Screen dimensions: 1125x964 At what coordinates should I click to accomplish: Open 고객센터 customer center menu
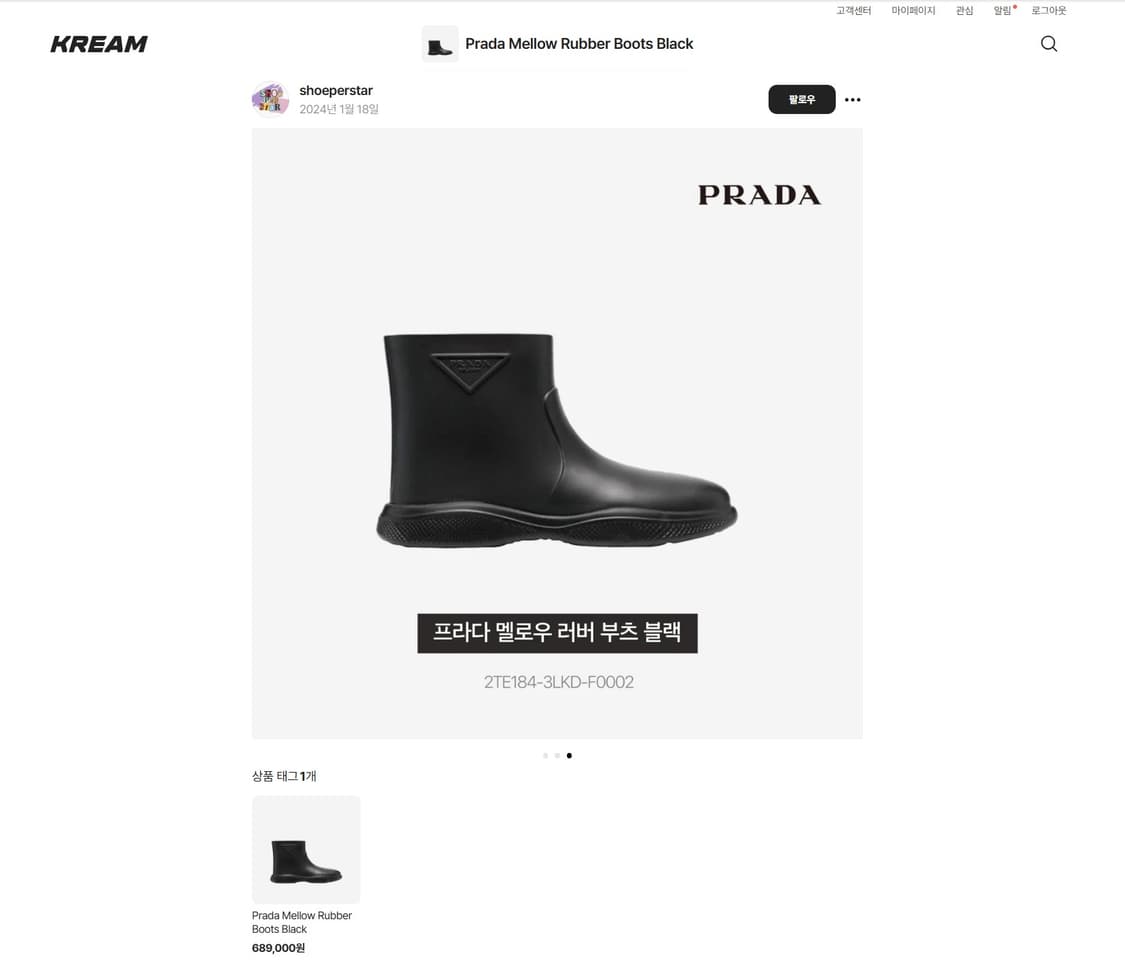point(853,10)
